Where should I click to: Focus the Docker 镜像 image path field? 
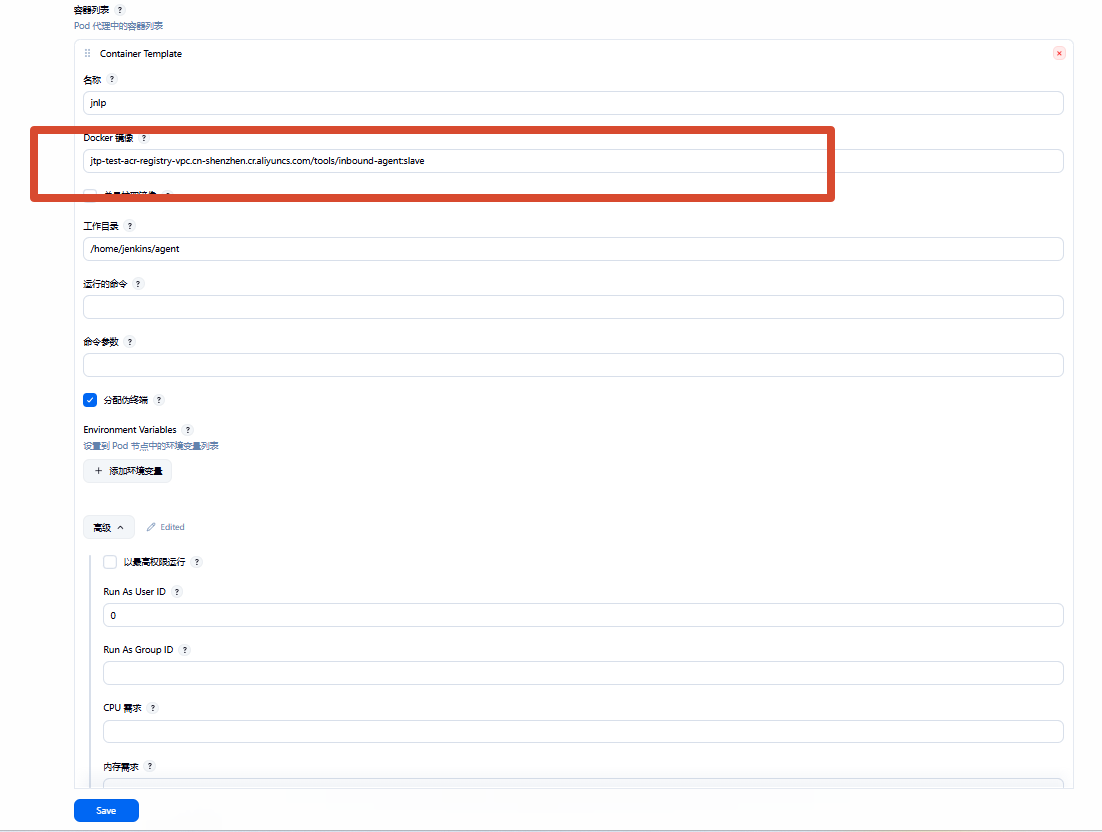click(573, 161)
